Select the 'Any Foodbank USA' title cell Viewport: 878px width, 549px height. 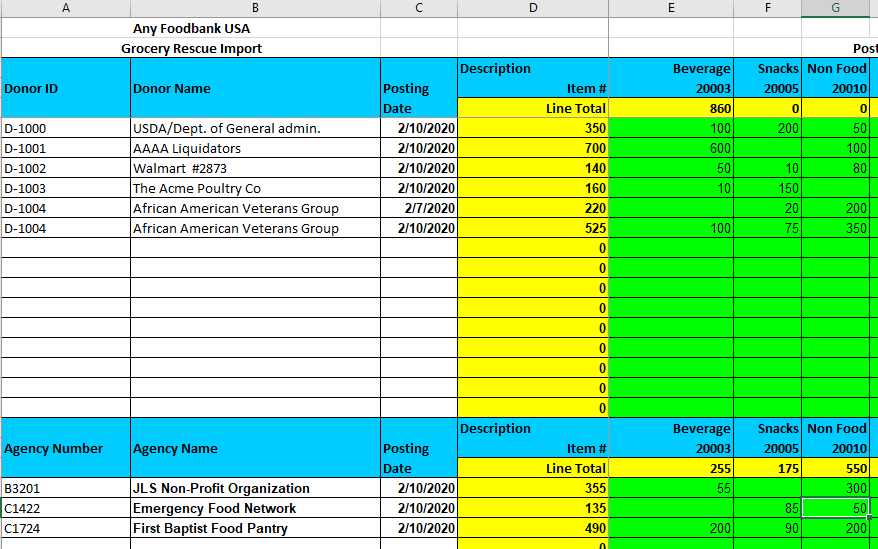(192, 28)
